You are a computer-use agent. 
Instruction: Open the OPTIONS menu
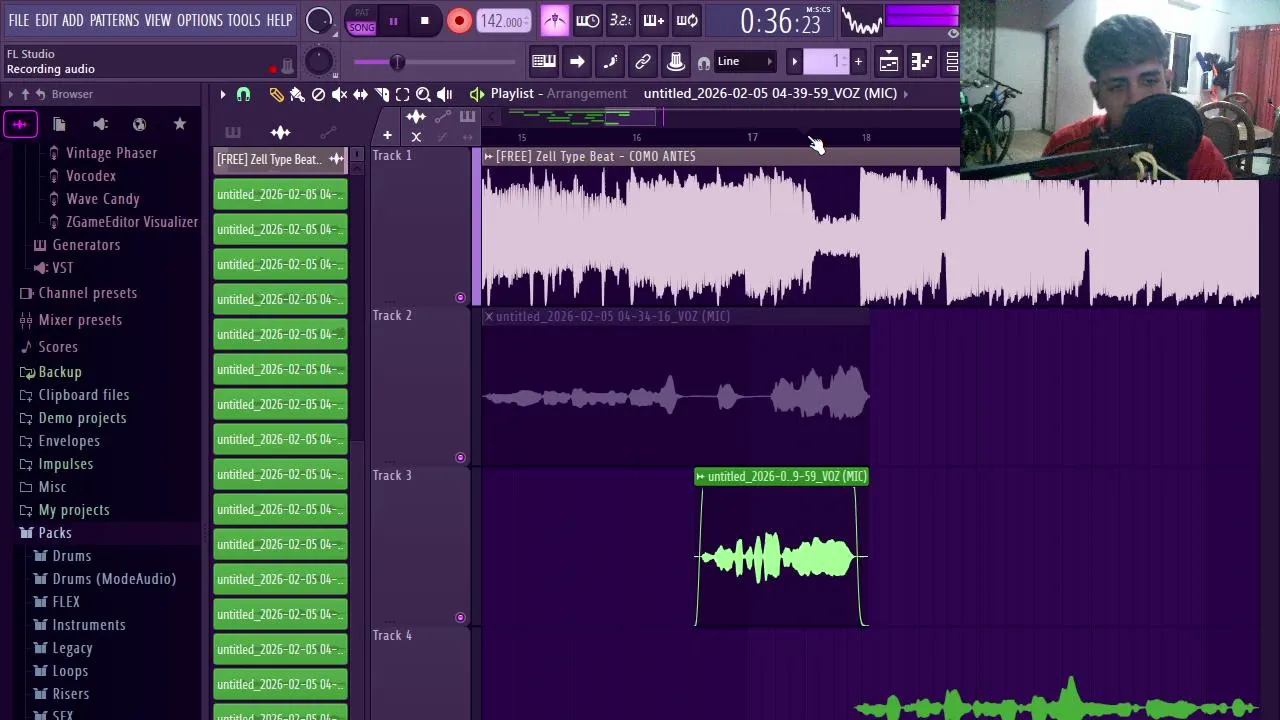[x=200, y=20]
